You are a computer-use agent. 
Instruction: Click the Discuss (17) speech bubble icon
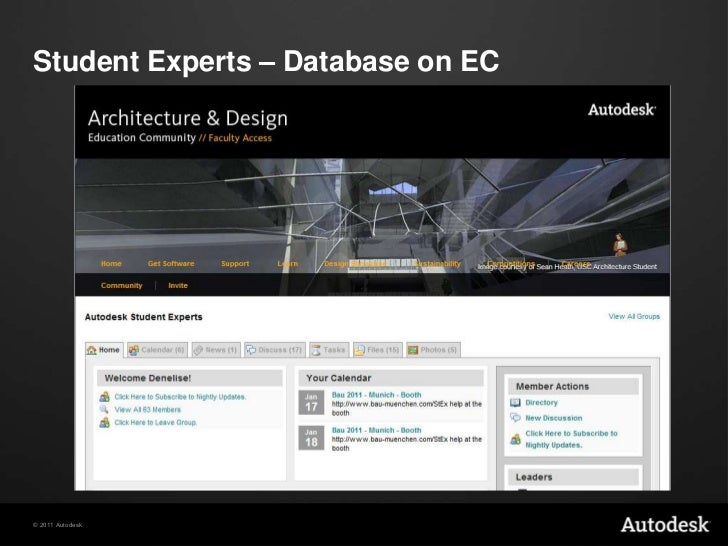pyautogui.click(x=251, y=350)
